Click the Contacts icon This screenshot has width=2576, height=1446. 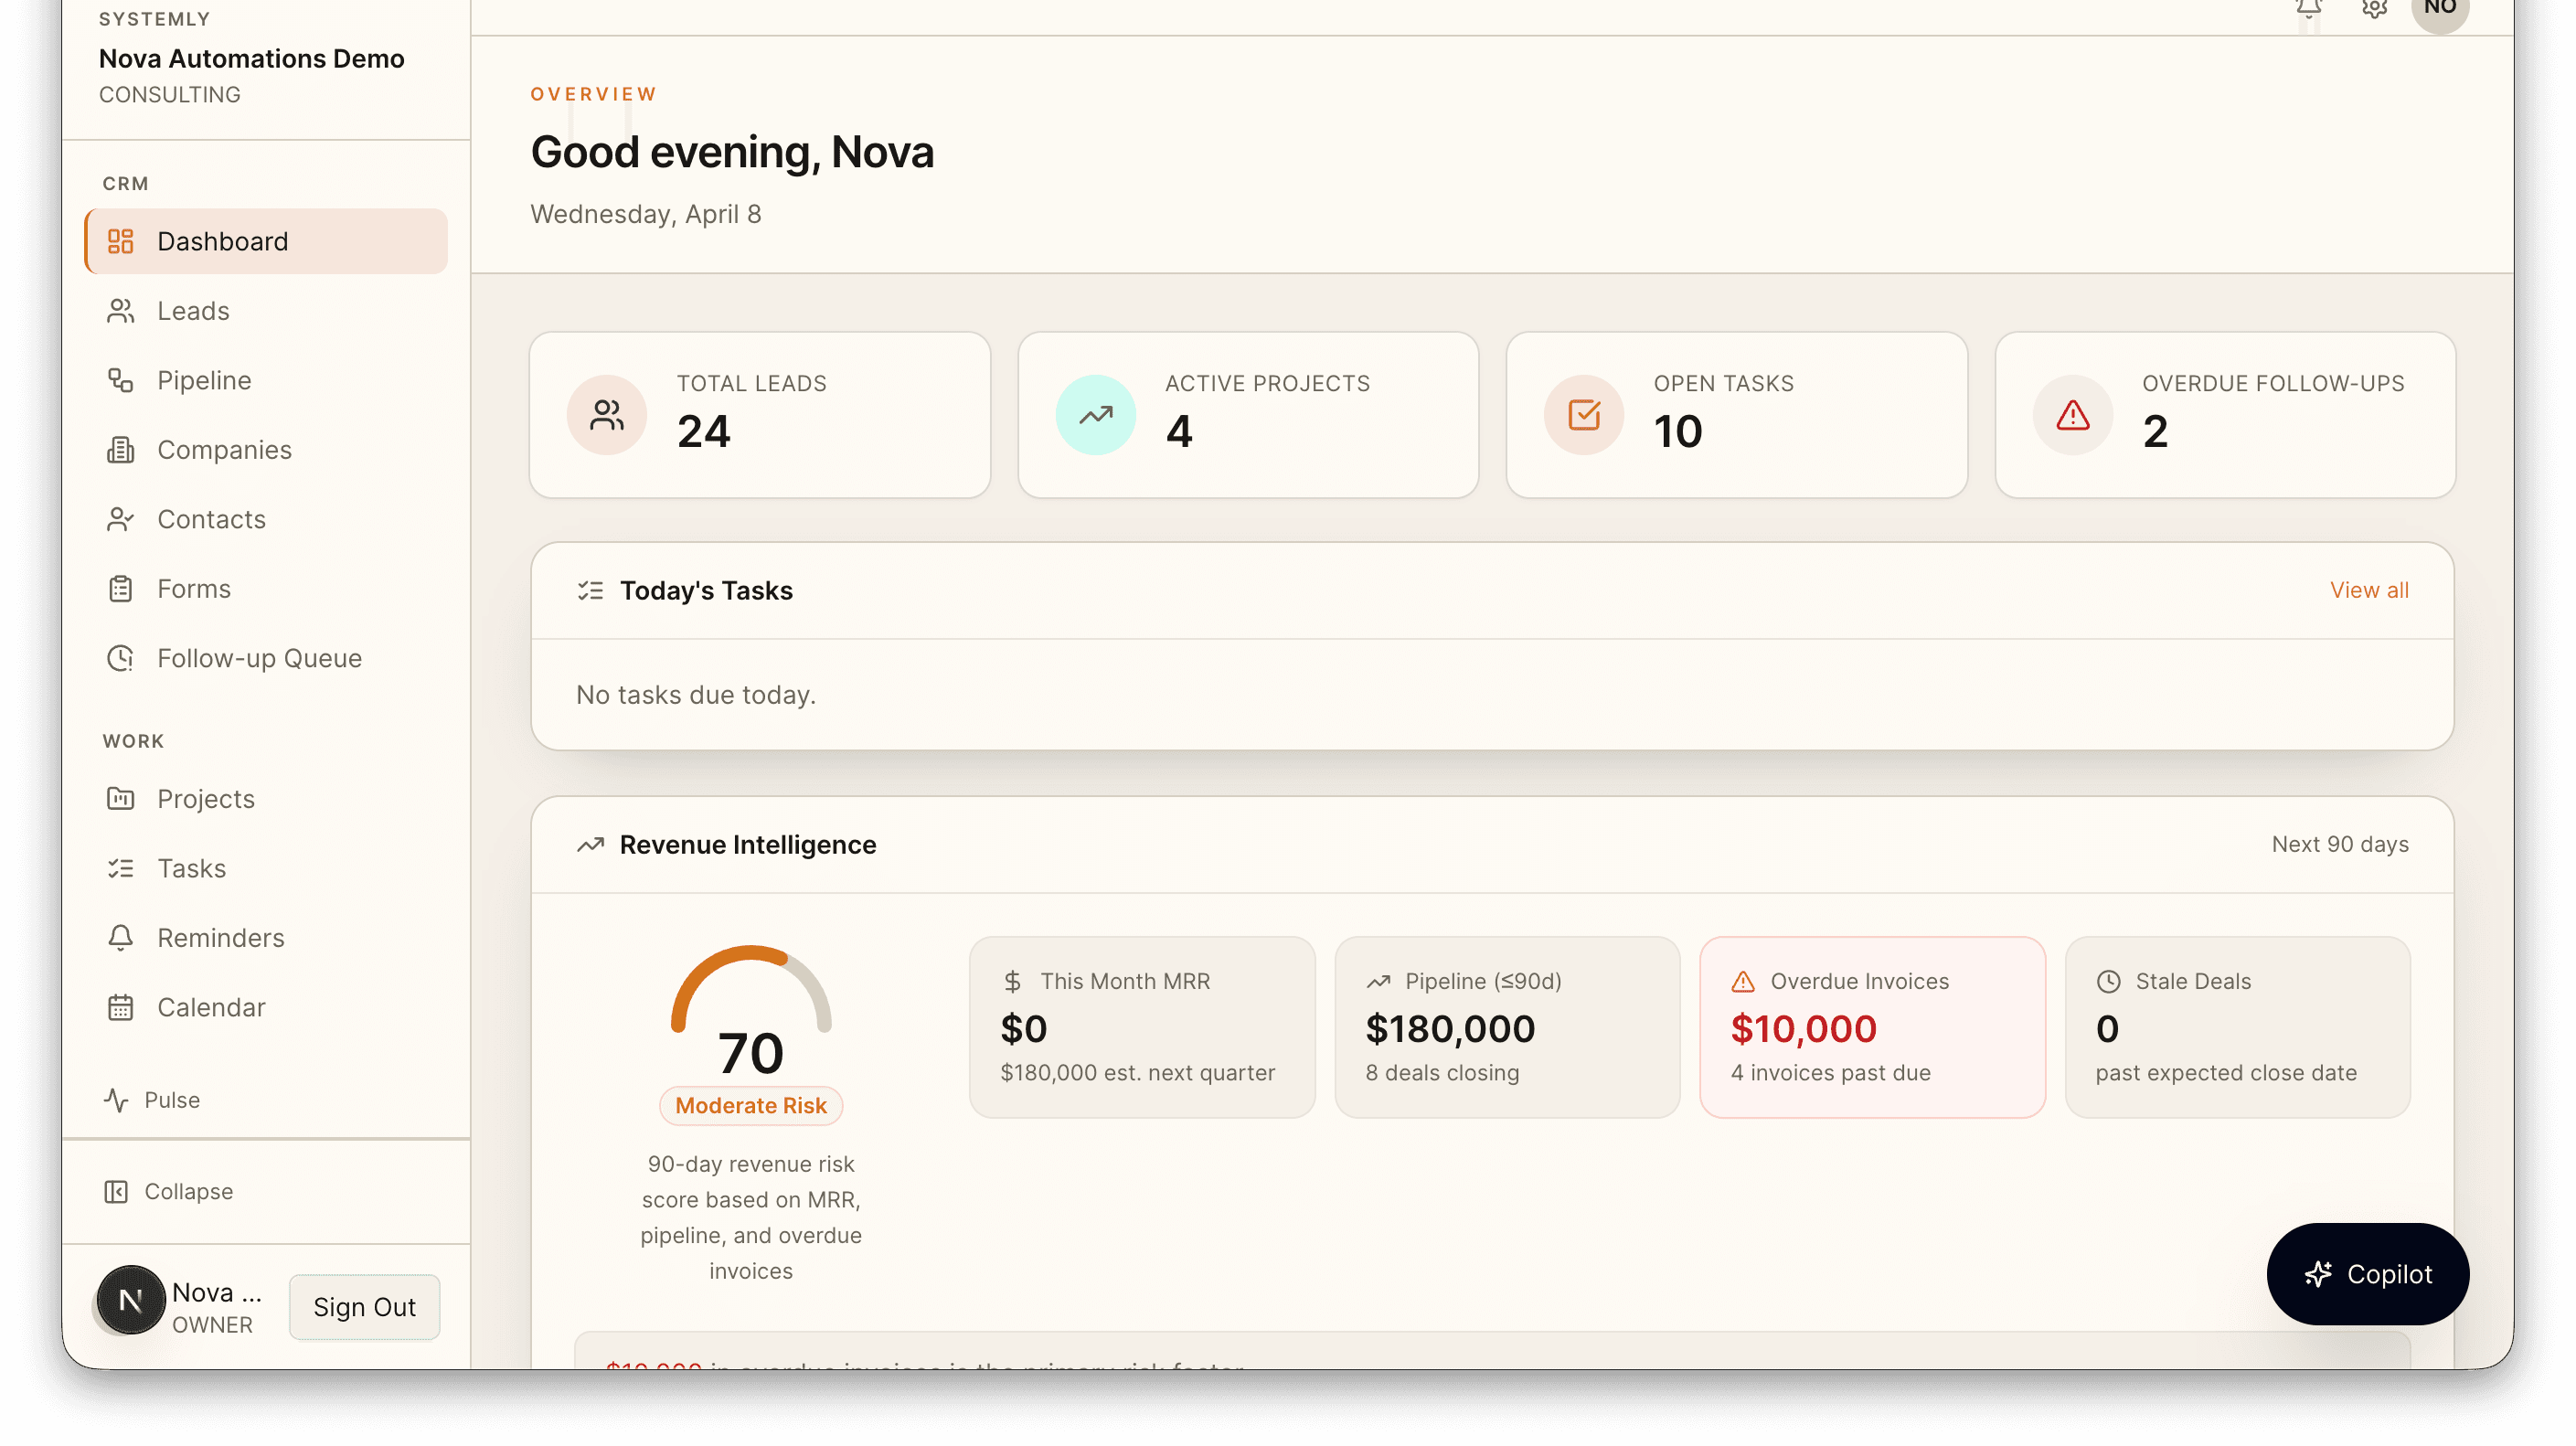click(x=121, y=519)
